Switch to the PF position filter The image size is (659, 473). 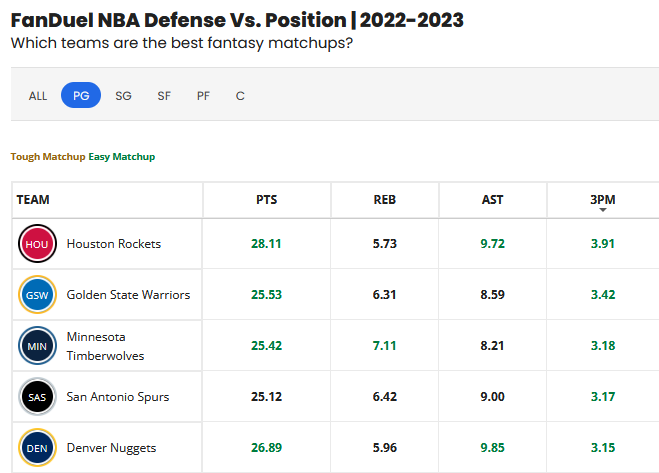point(203,96)
